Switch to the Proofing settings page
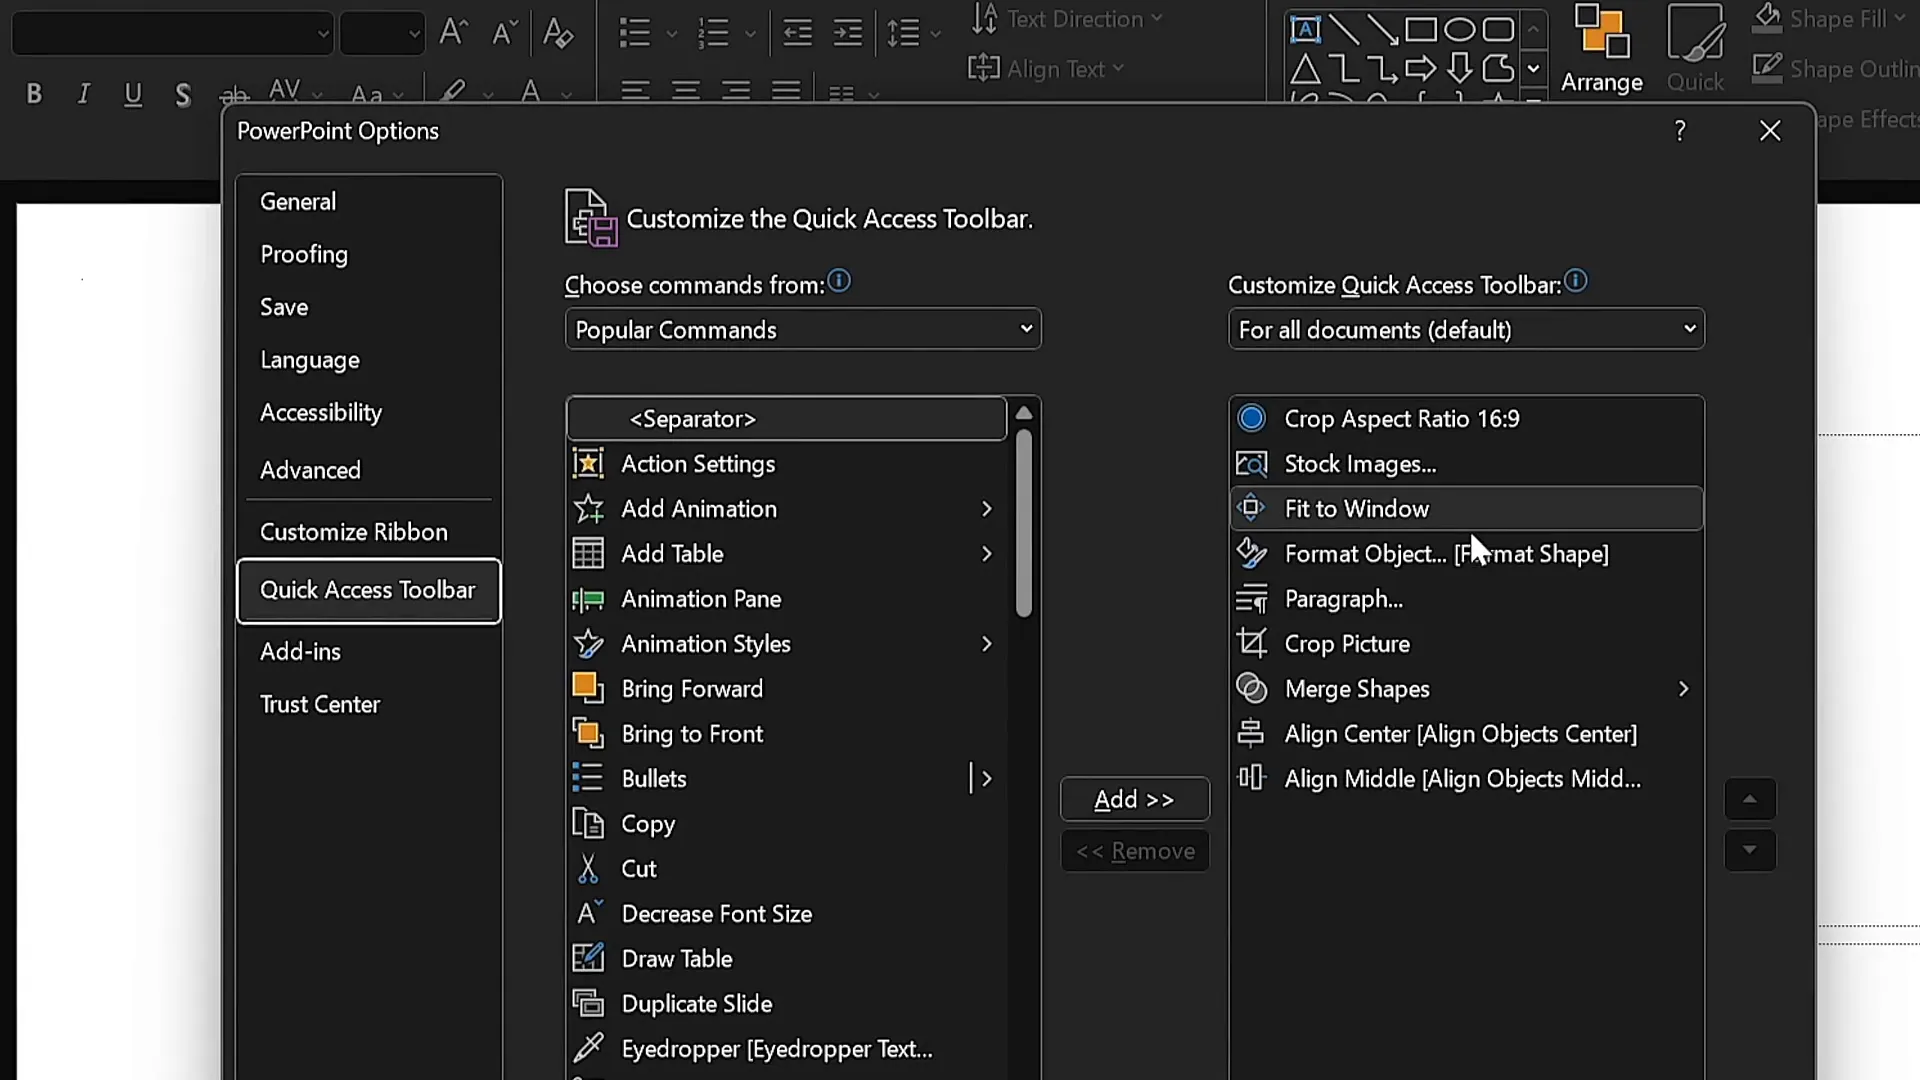The image size is (1920, 1080). [x=303, y=254]
